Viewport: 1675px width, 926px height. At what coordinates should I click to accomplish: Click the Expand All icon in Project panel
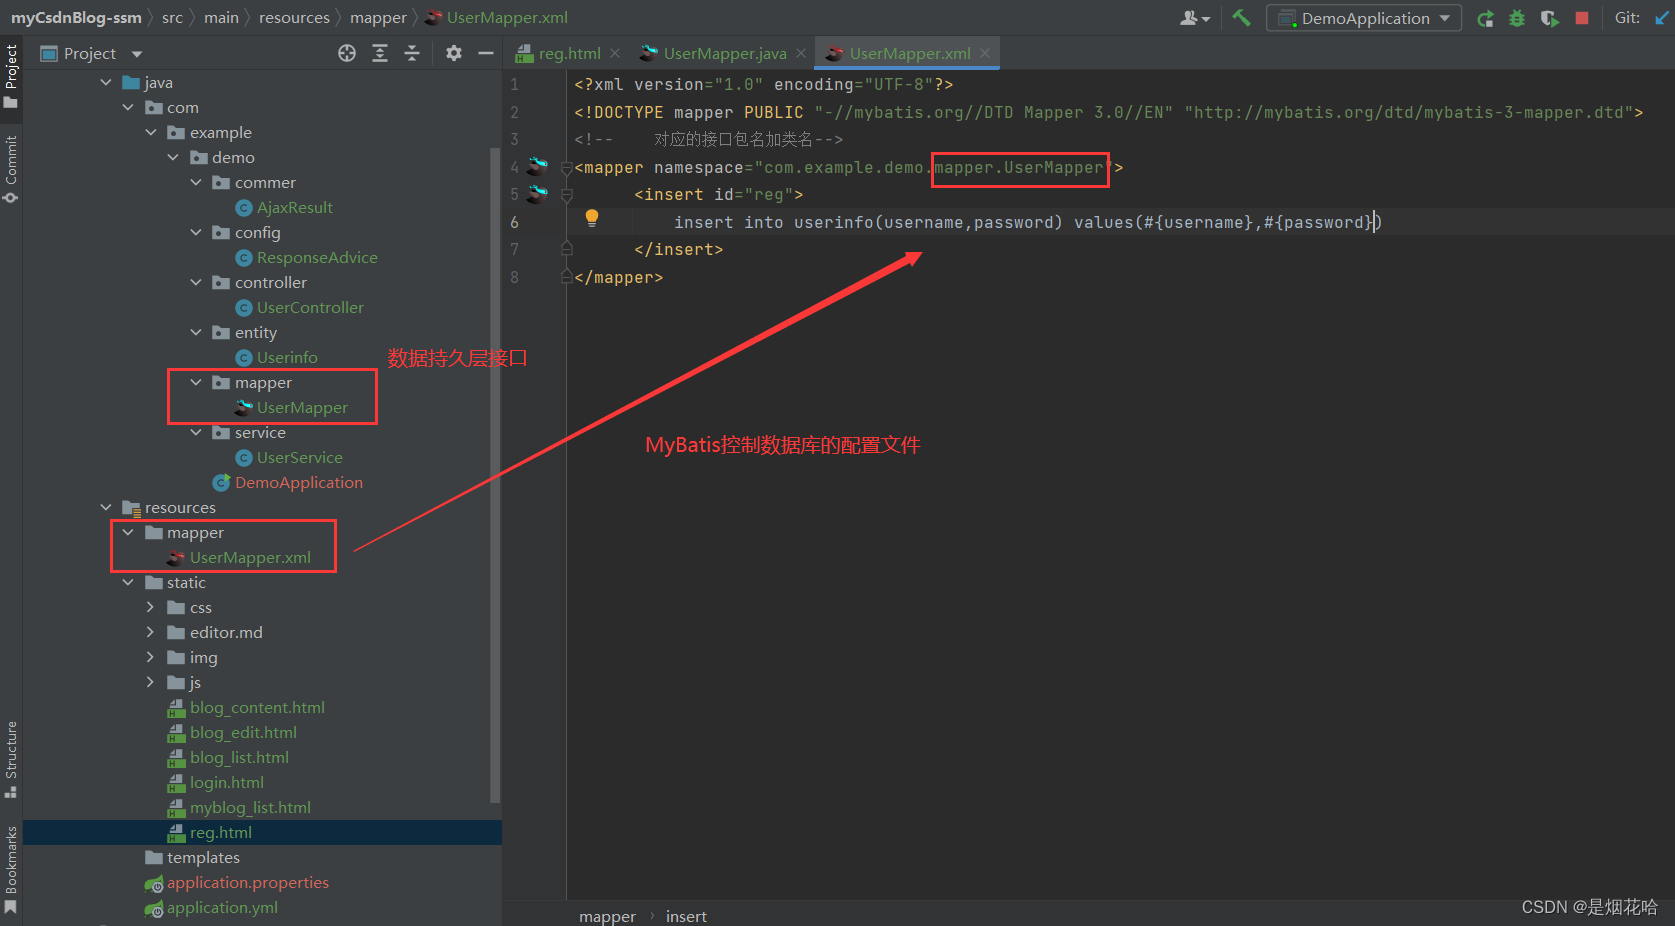[380, 53]
